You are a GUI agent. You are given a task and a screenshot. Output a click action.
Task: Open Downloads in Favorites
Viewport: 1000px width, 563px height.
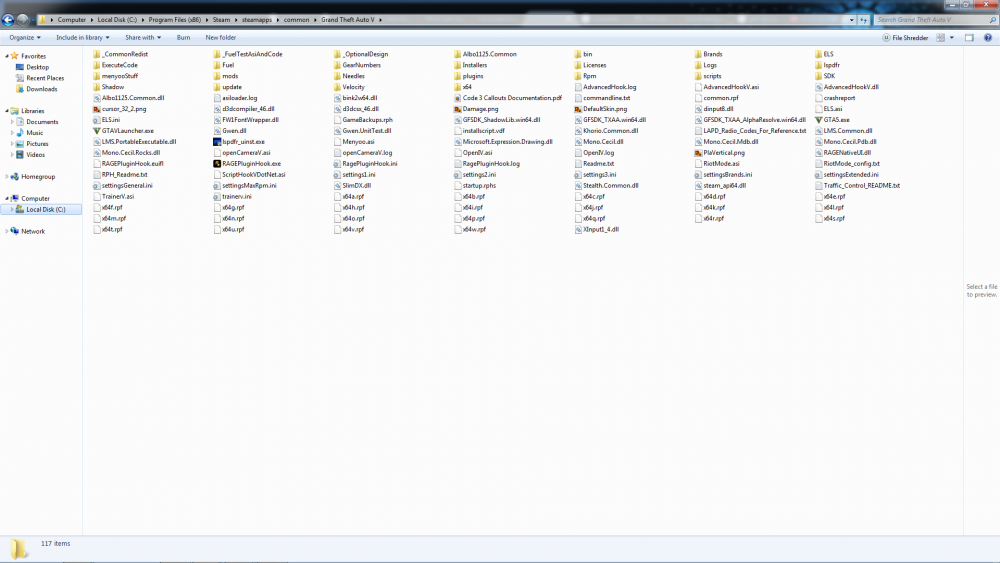[41, 89]
